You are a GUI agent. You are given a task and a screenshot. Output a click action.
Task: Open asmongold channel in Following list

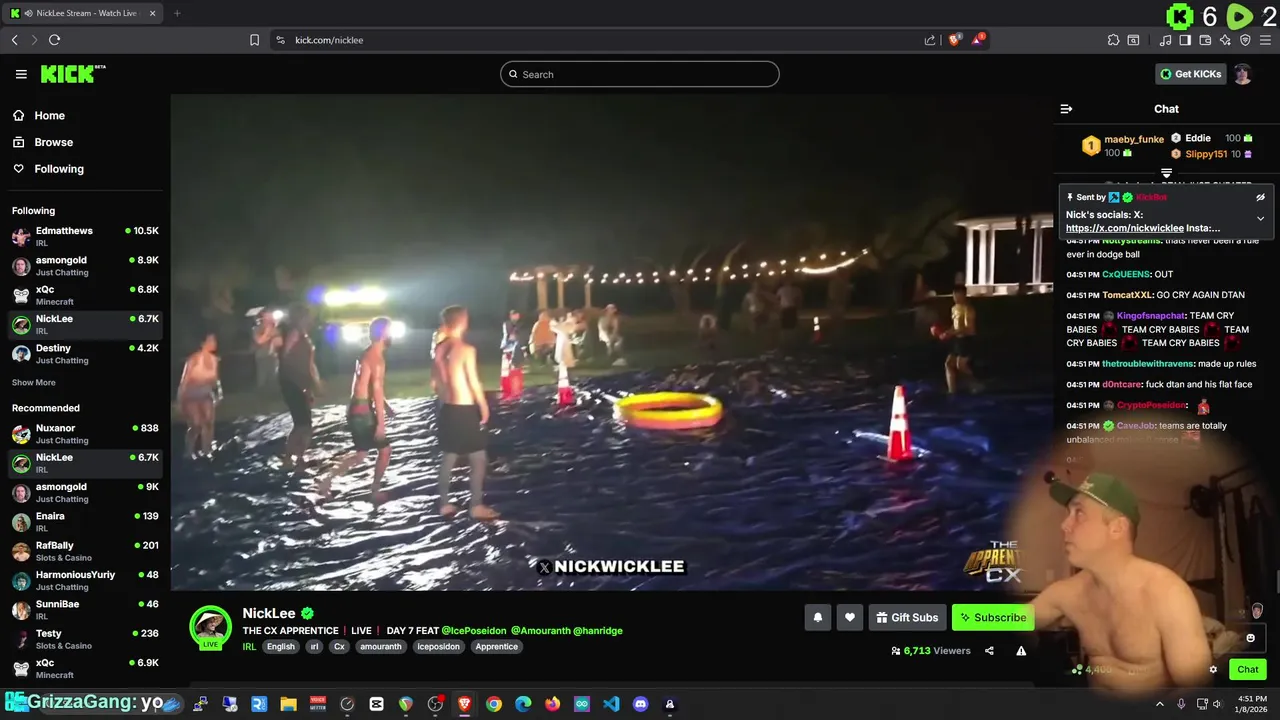click(85, 266)
